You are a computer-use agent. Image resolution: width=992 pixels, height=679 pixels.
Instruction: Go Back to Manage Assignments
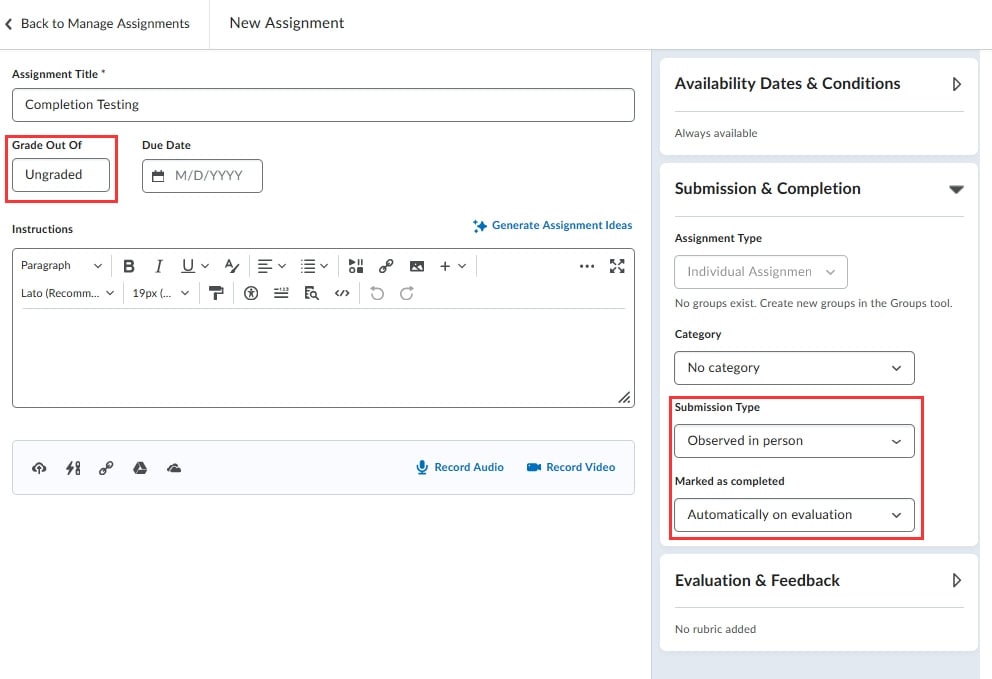(x=97, y=23)
